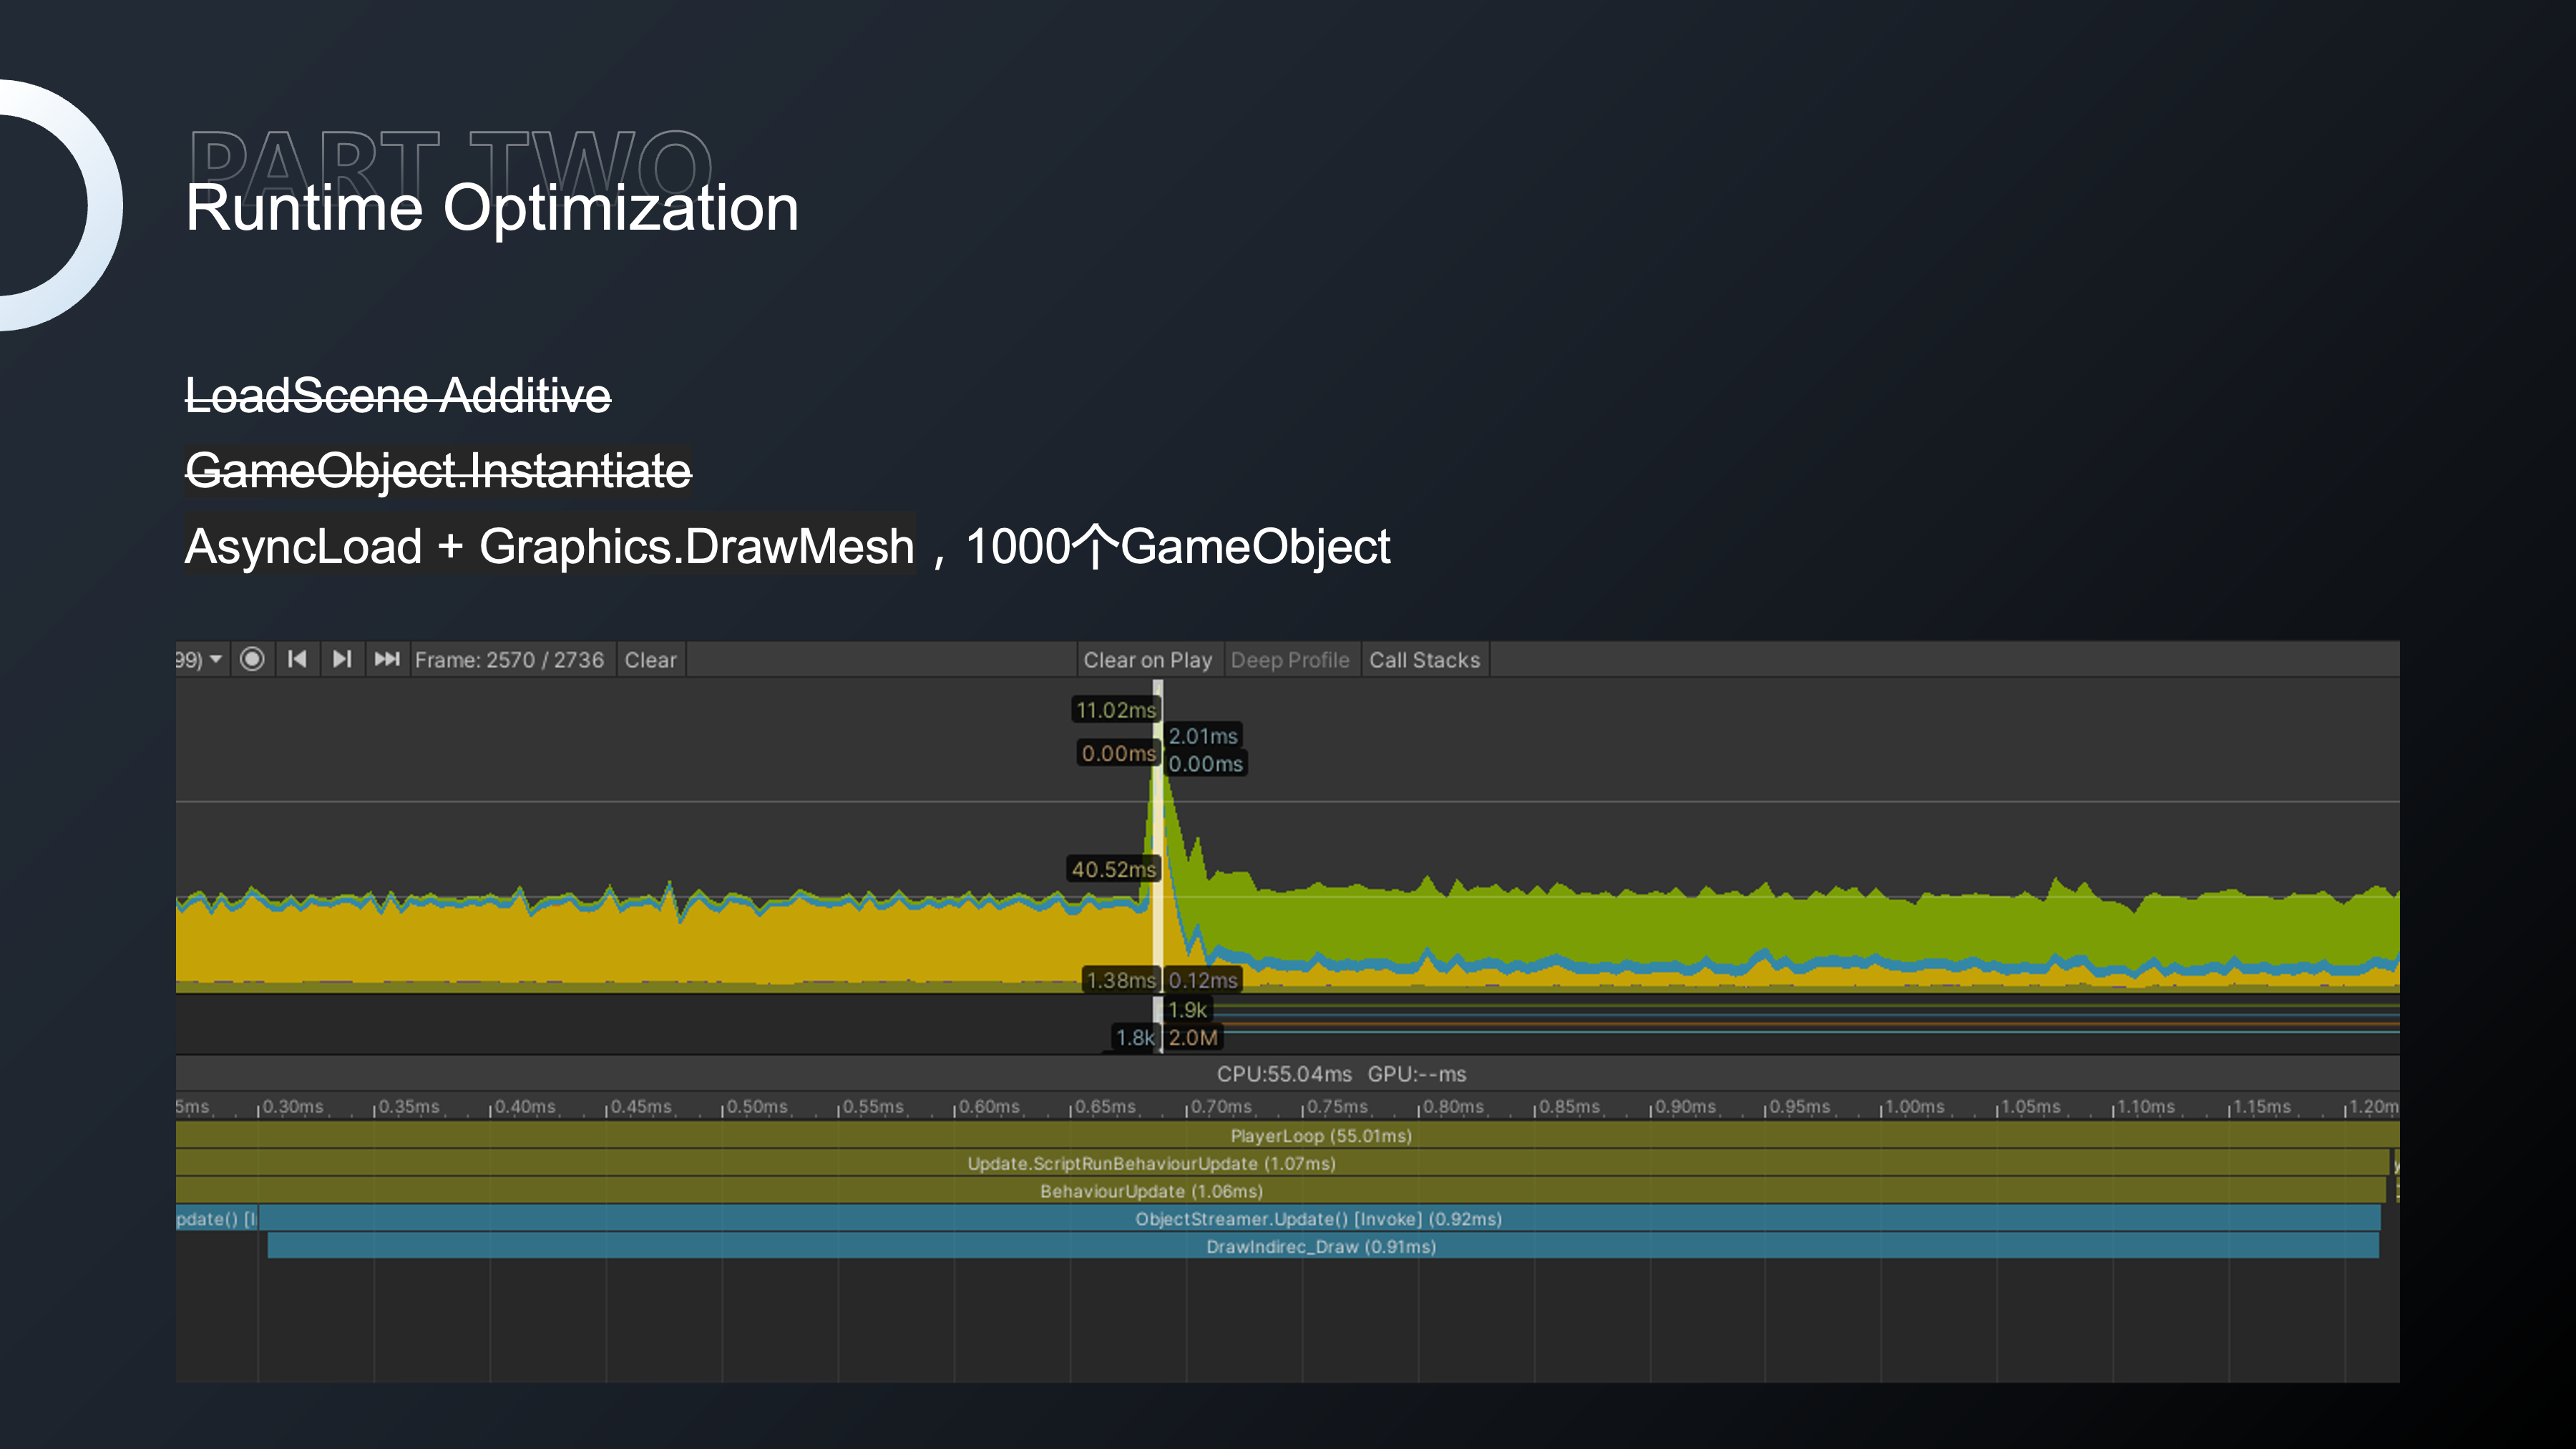This screenshot has height=1449, width=2576.
Task: Click the profiler Record button
Action: [x=252, y=659]
